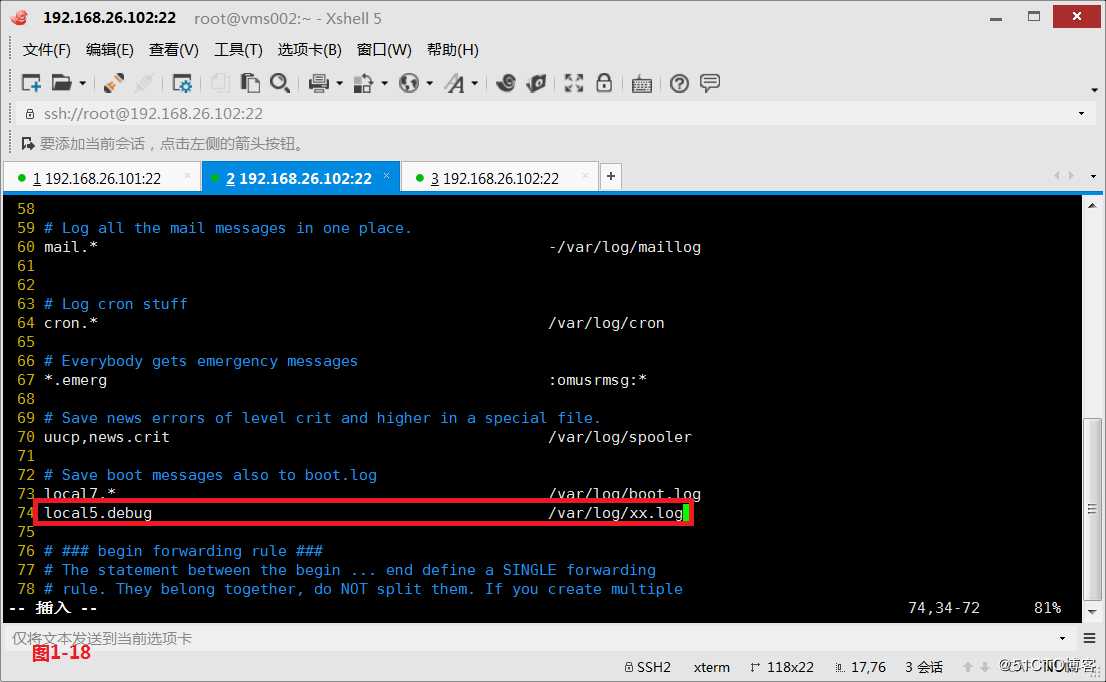The image size is (1106, 682).
Task: Click the terminal vertical scrollbar thumb
Action: [x=1092, y=509]
